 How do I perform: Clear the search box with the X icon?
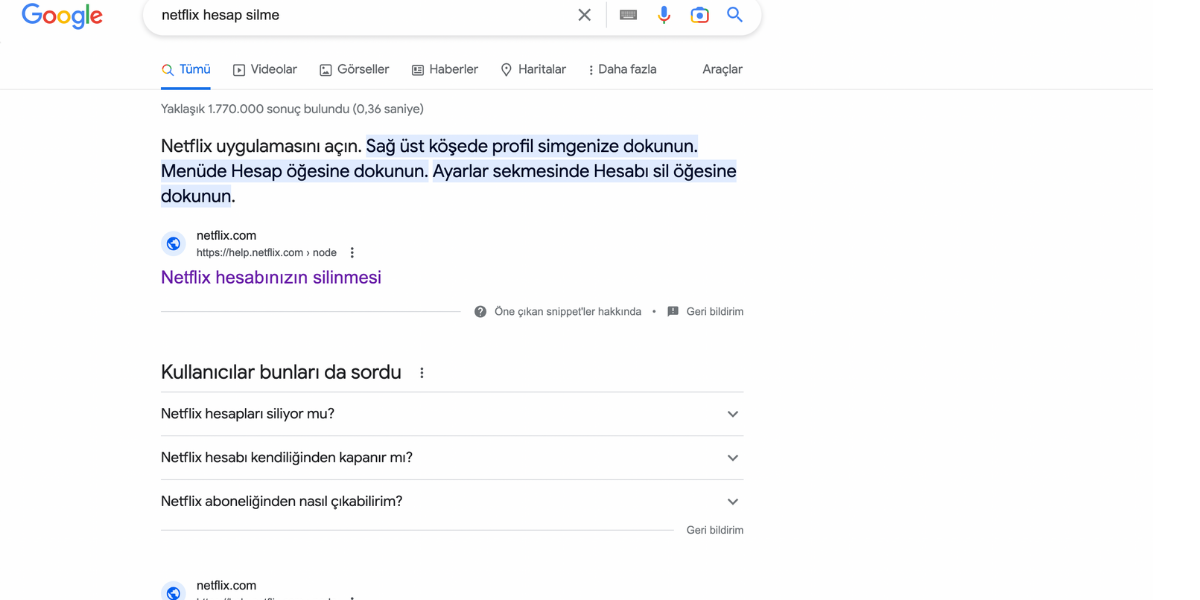pos(584,15)
